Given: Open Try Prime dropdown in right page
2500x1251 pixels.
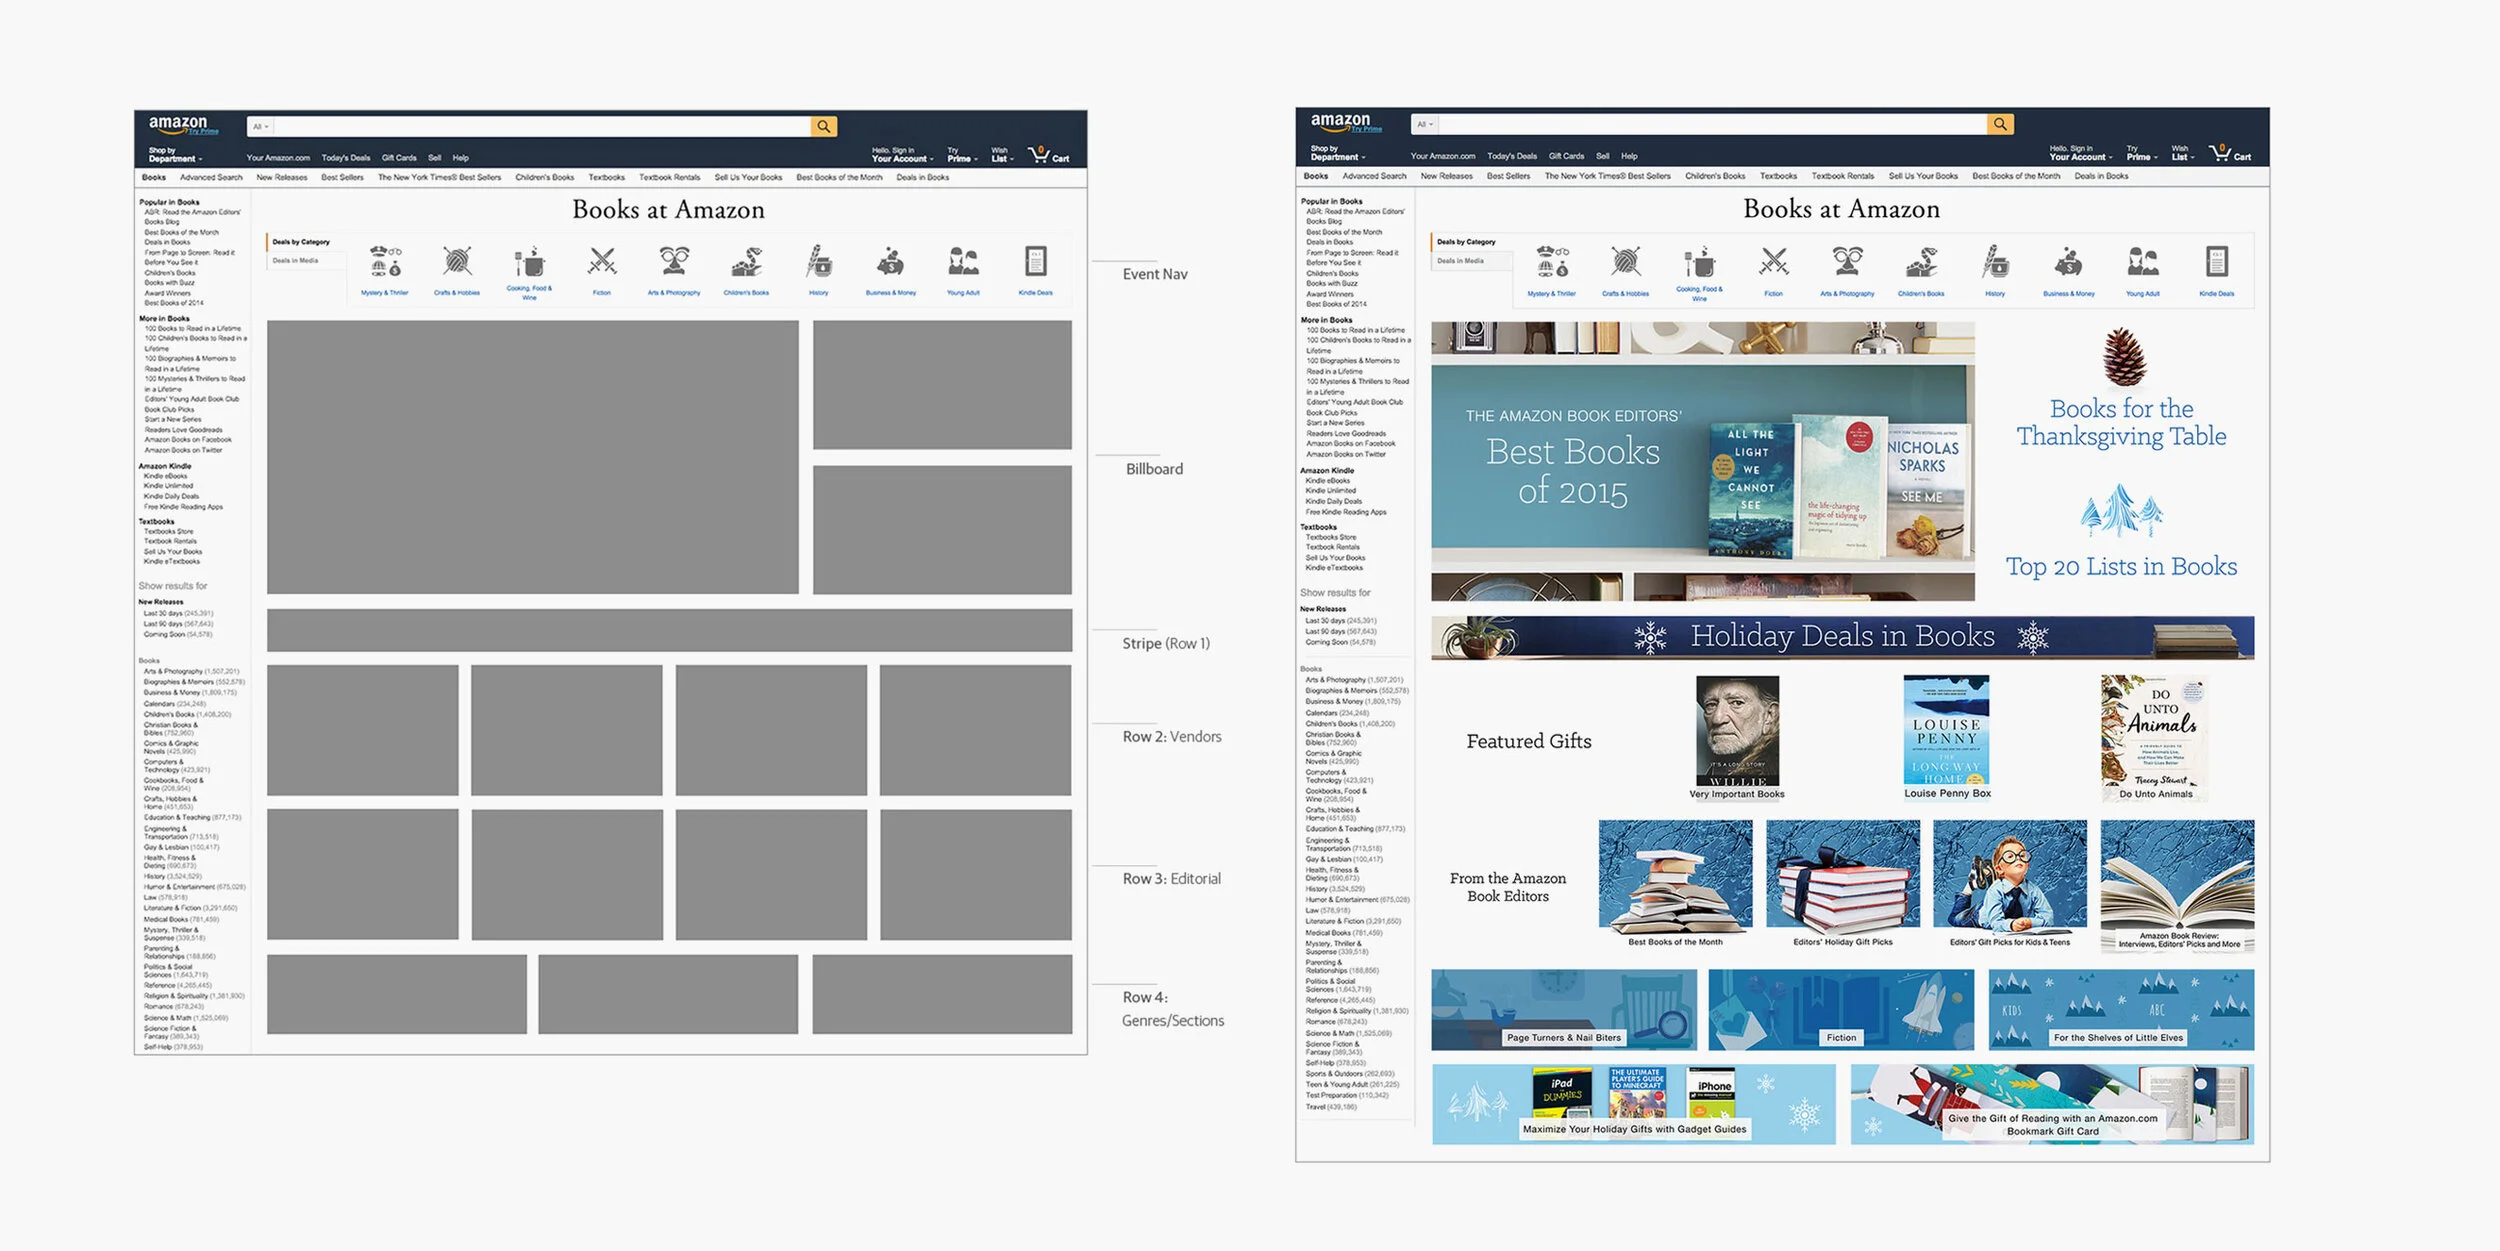Looking at the screenshot, I should (x=2141, y=153).
